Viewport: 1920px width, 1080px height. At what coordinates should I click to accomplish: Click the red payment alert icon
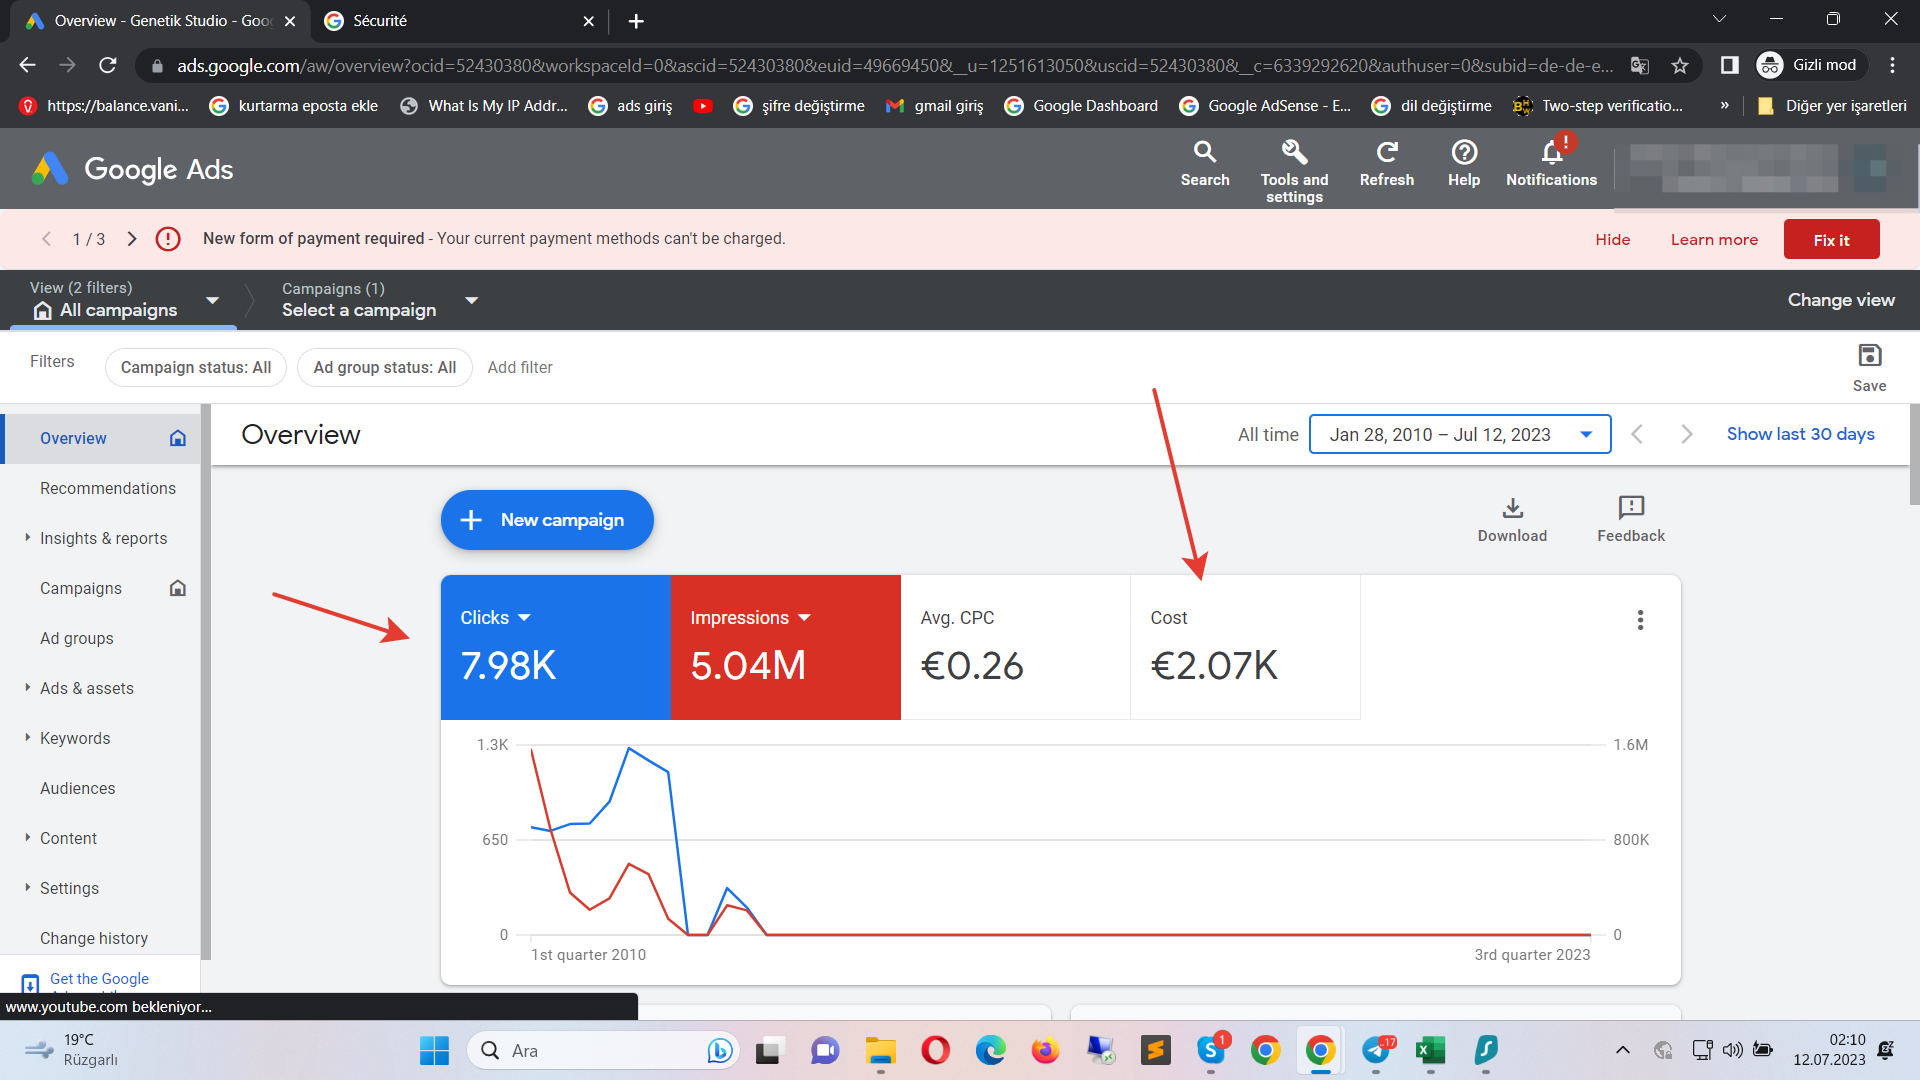pos(168,239)
